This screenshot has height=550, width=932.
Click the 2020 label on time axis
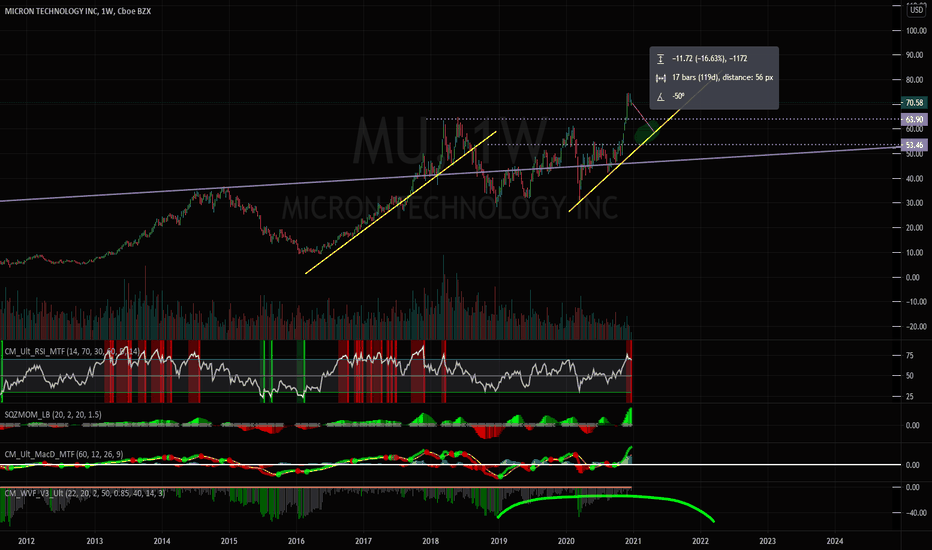566,541
